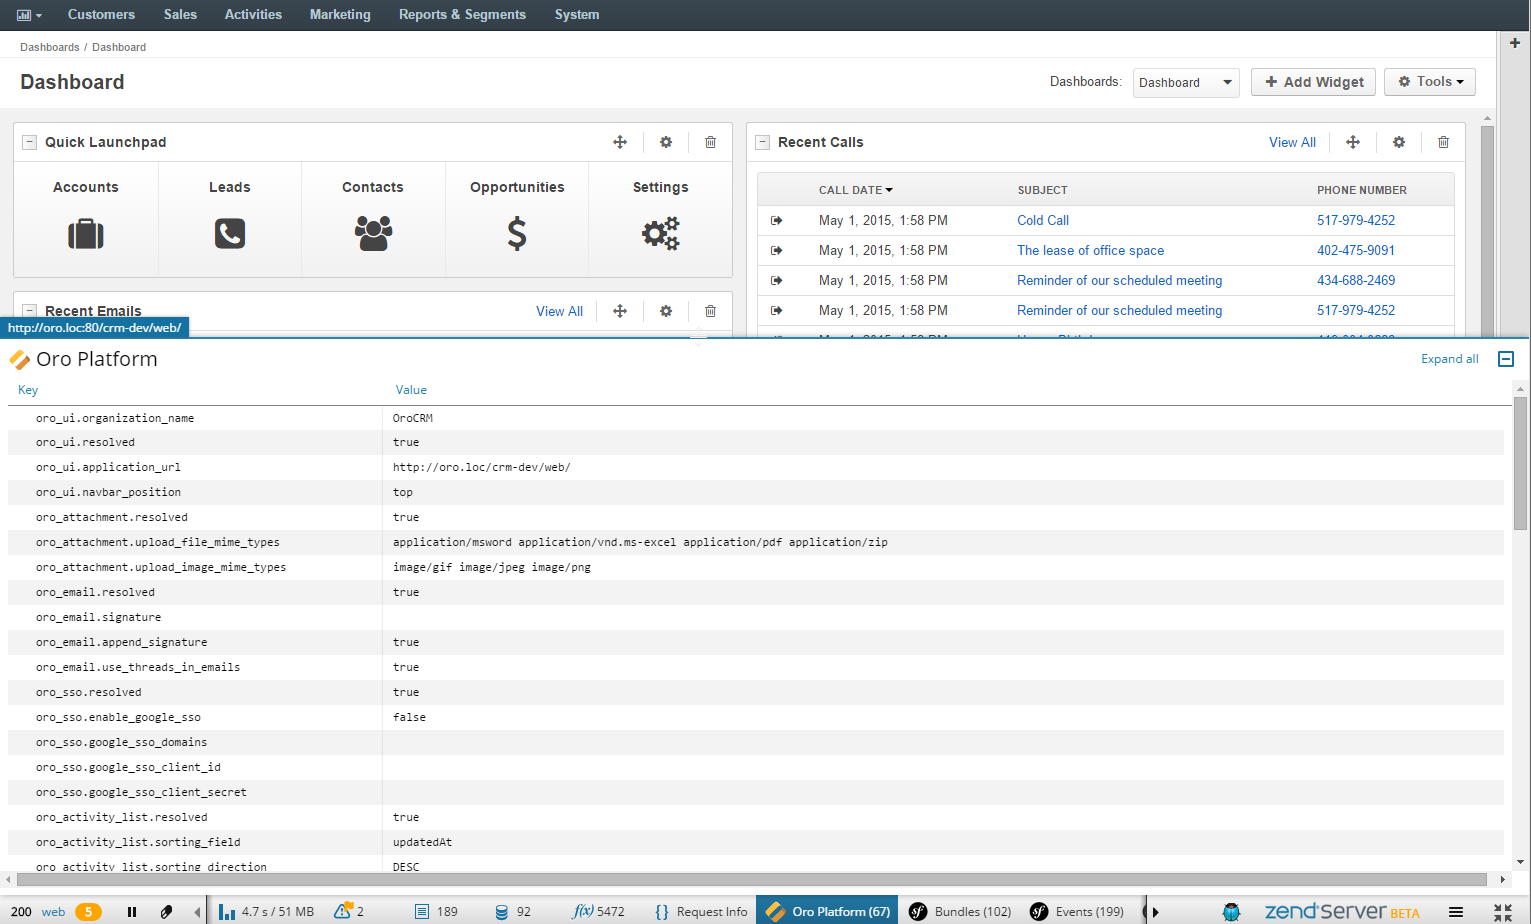The width and height of the screenshot is (1531, 924).
Task: Click the Dashboards breadcrumb link
Action: click(x=50, y=47)
